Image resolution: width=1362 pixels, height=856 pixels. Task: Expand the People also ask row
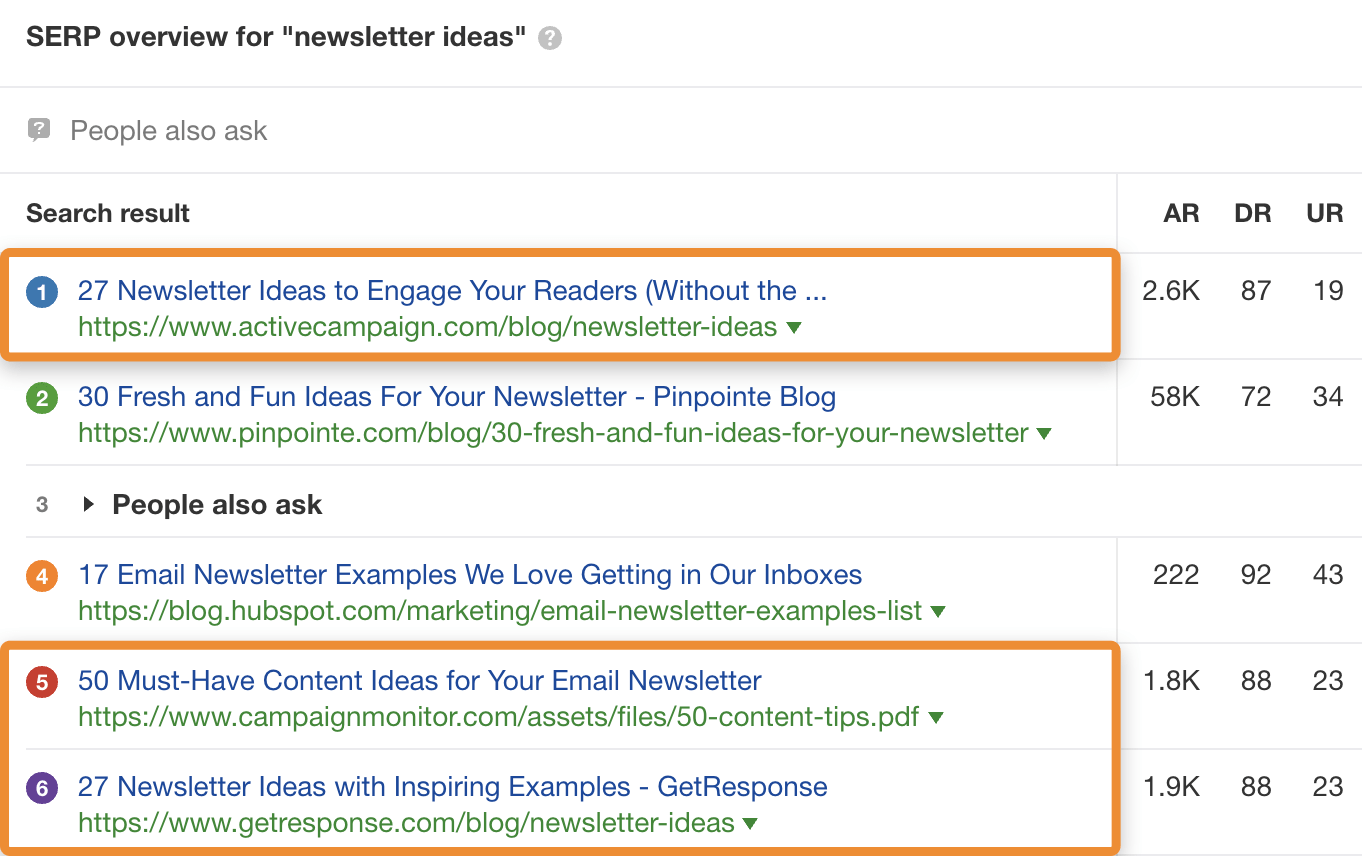(89, 504)
